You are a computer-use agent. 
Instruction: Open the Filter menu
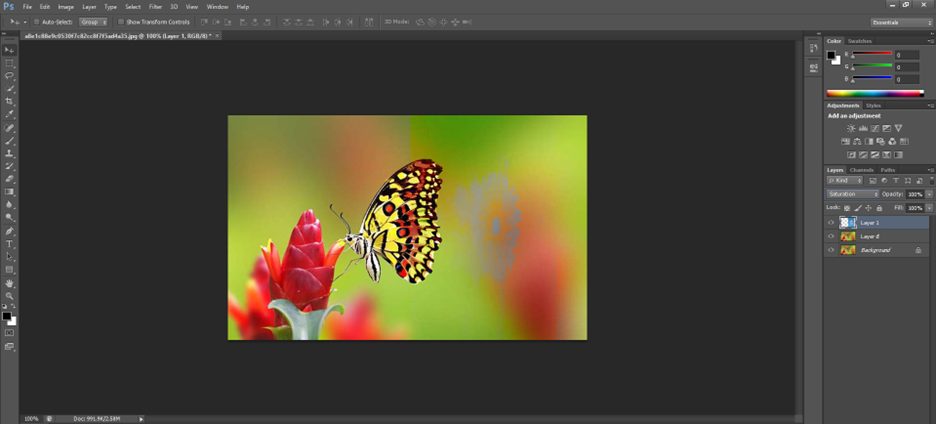pyautogui.click(x=155, y=7)
